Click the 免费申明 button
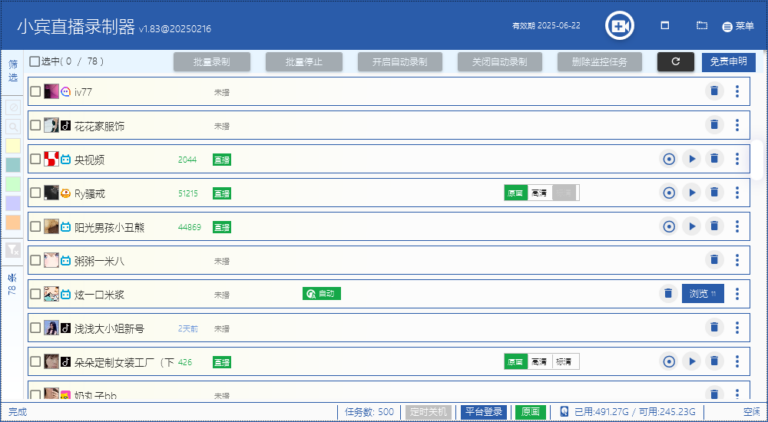 pos(728,62)
